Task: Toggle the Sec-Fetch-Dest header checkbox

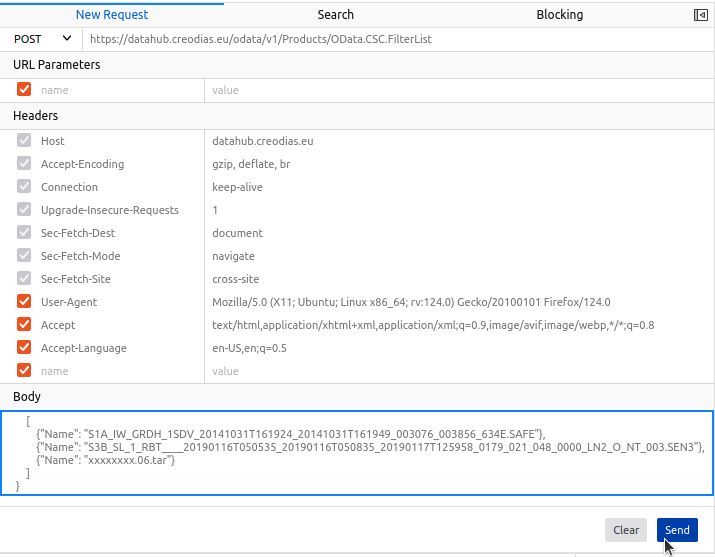Action: pyautogui.click(x=24, y=232)
